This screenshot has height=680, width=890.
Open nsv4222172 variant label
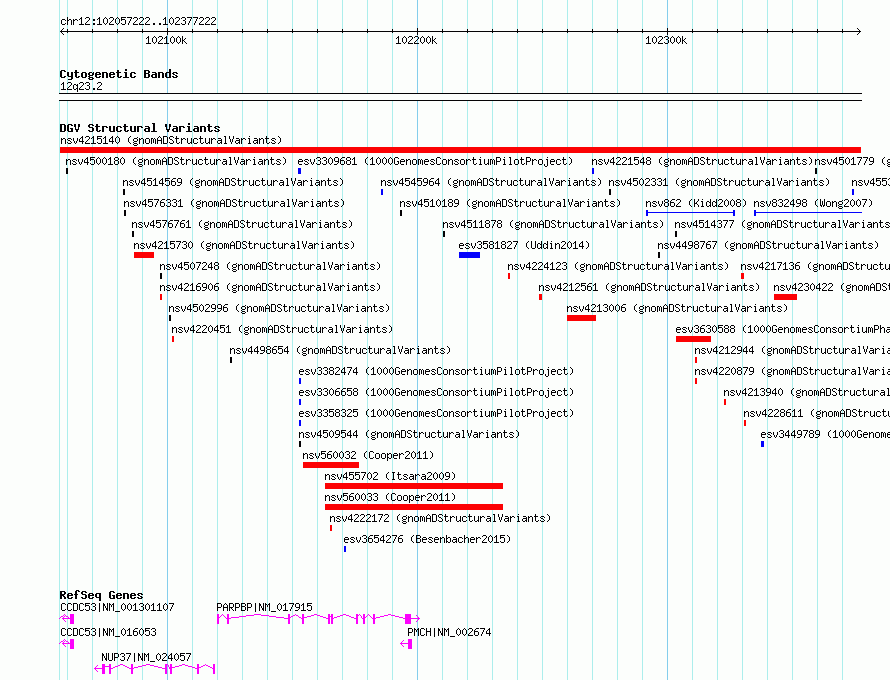tap(440, 518)
